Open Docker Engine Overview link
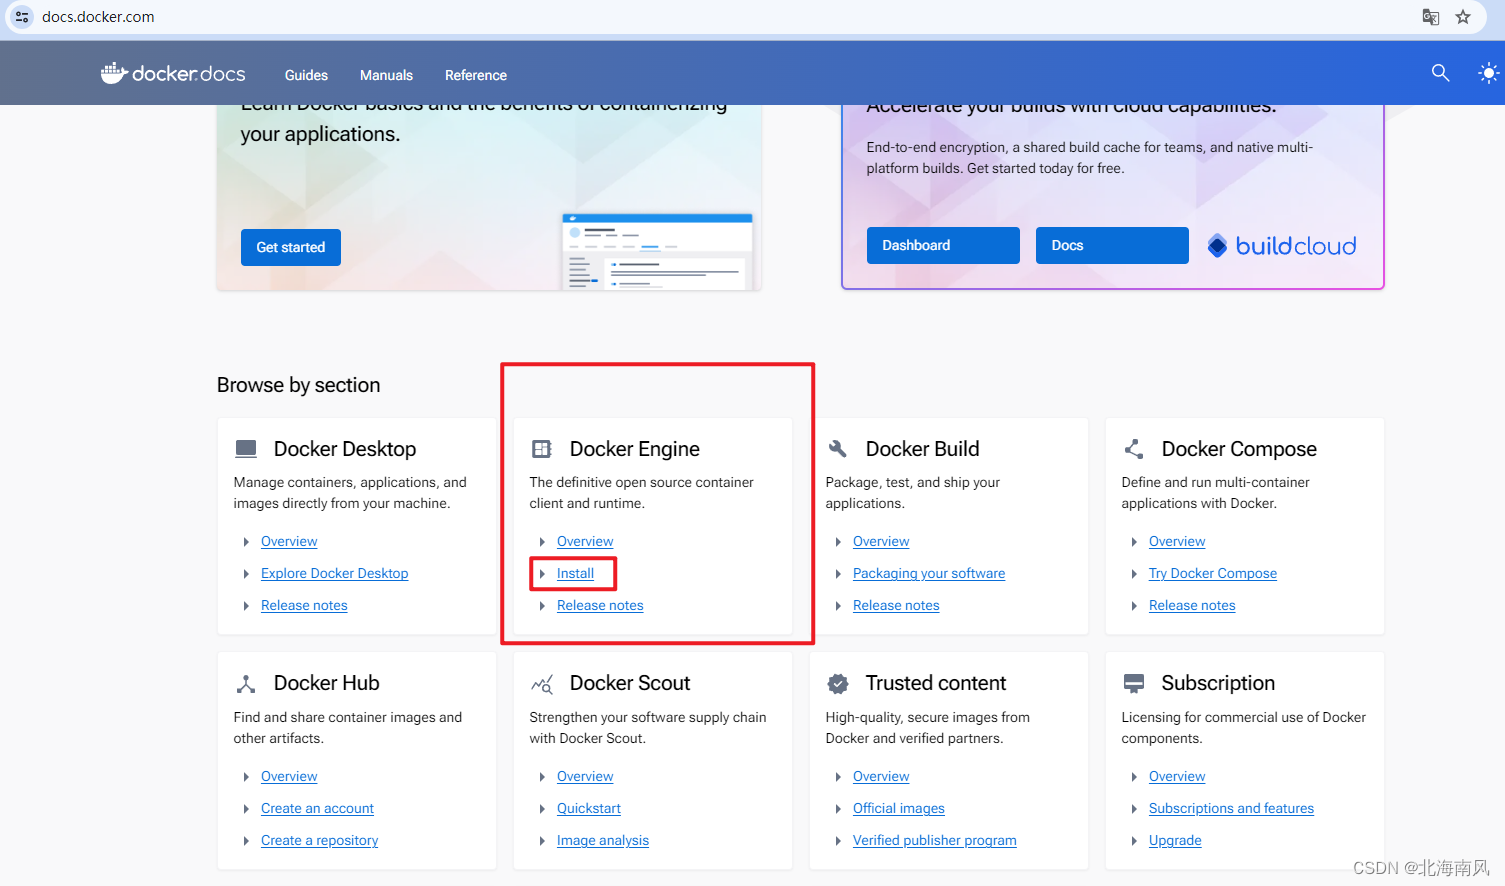1505x886 pixels. click(x=585, y=541)
